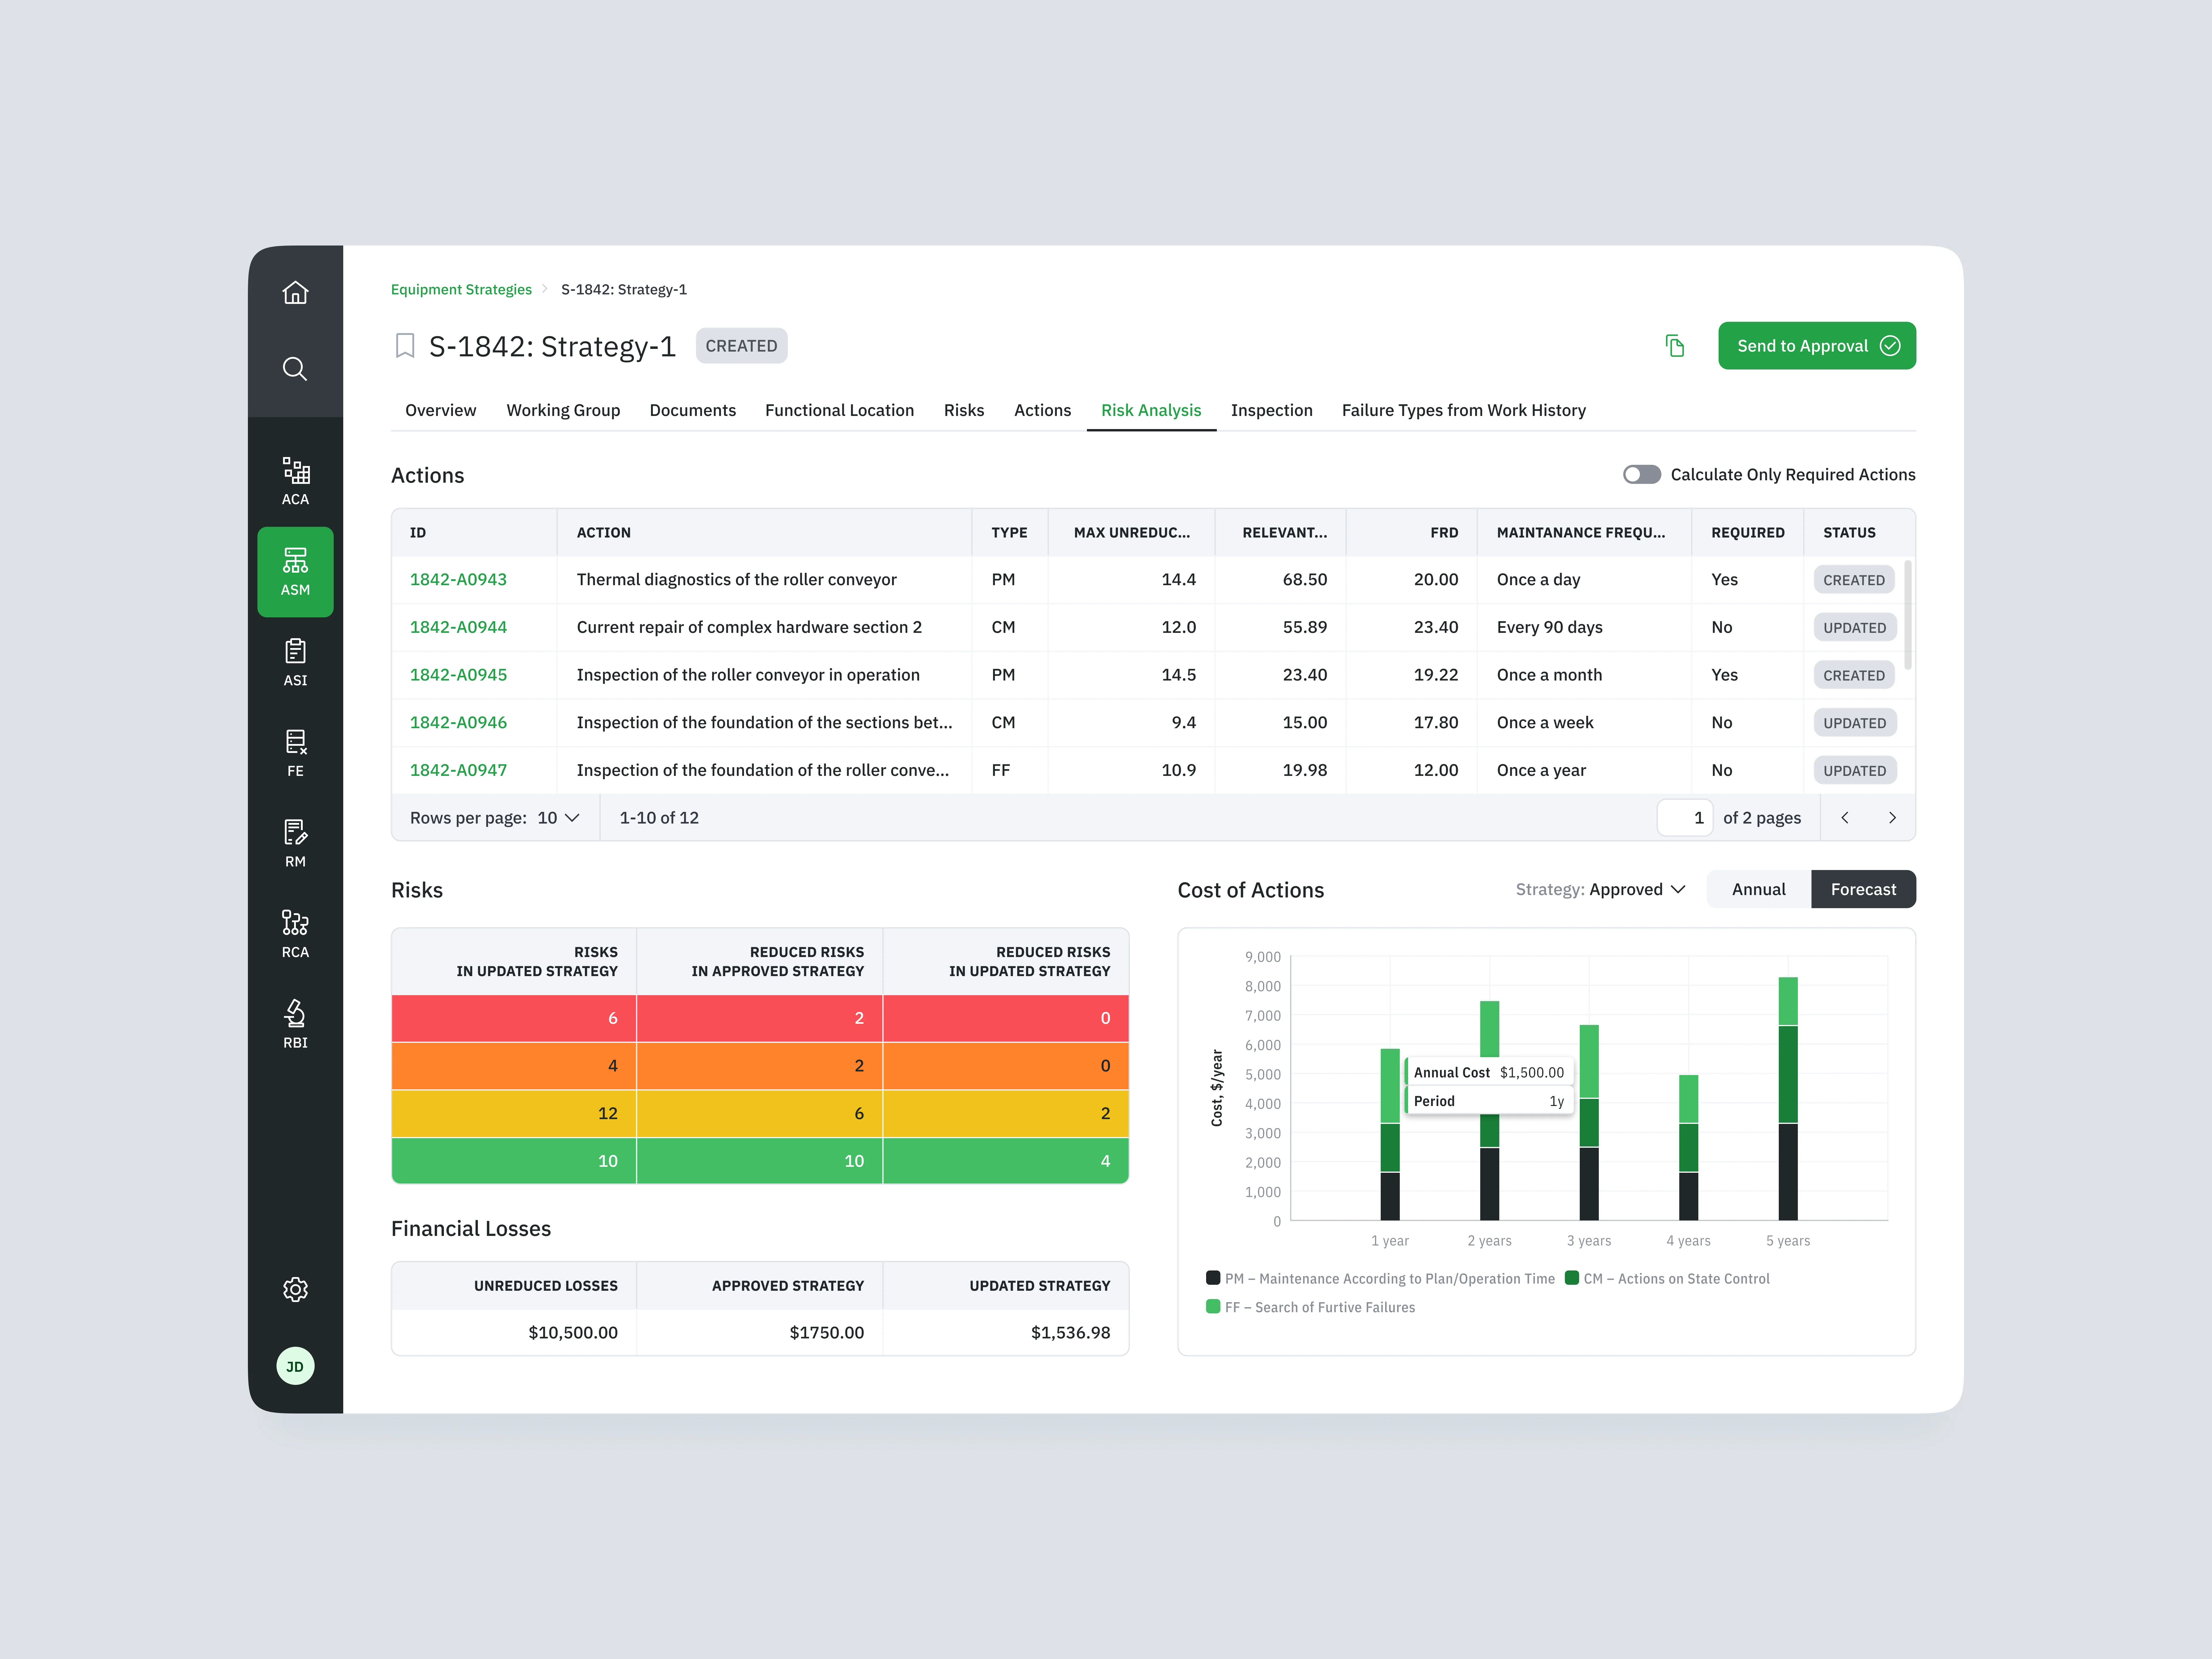Open the ACA module
The image size is (2212, 1659).
[x=295, y=481]
